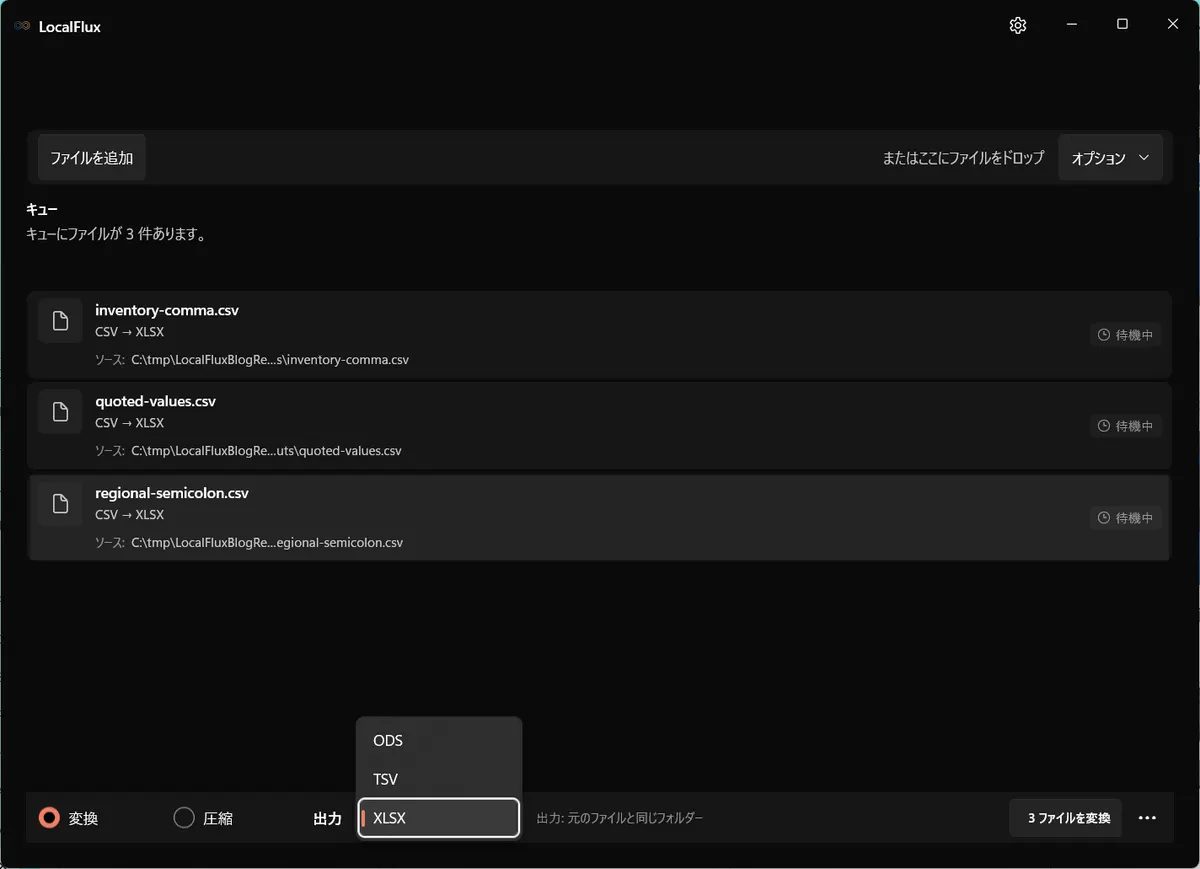Click the CSV → XLSX label under inventory-comma.csv

click(130, 332)
